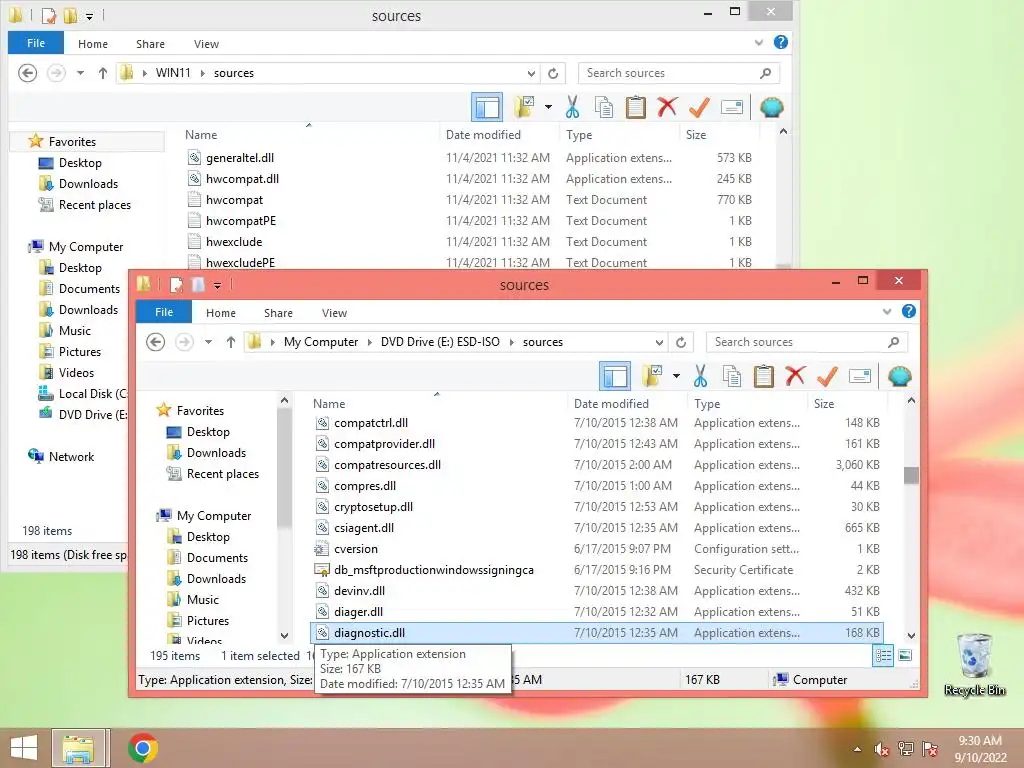Open View tab in front sources window
Viewport: 1024px width, 768px height.
click(334, 313)
